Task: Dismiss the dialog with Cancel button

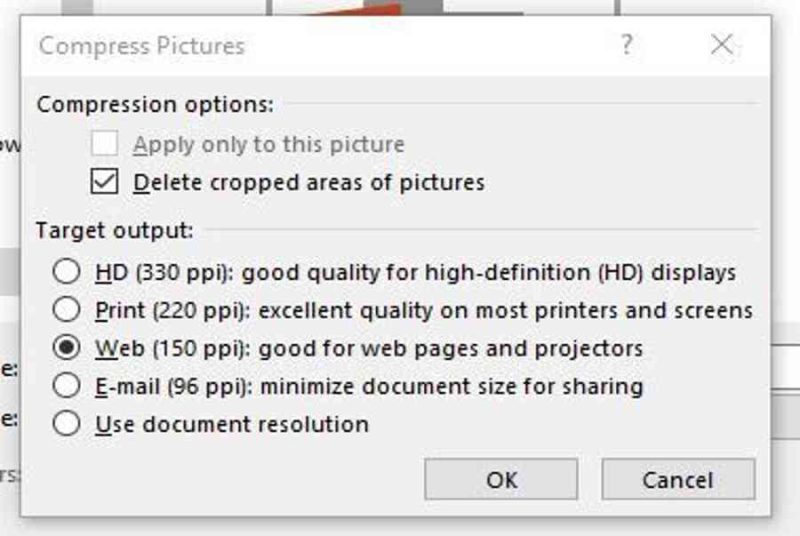Action: pos(678,479)
